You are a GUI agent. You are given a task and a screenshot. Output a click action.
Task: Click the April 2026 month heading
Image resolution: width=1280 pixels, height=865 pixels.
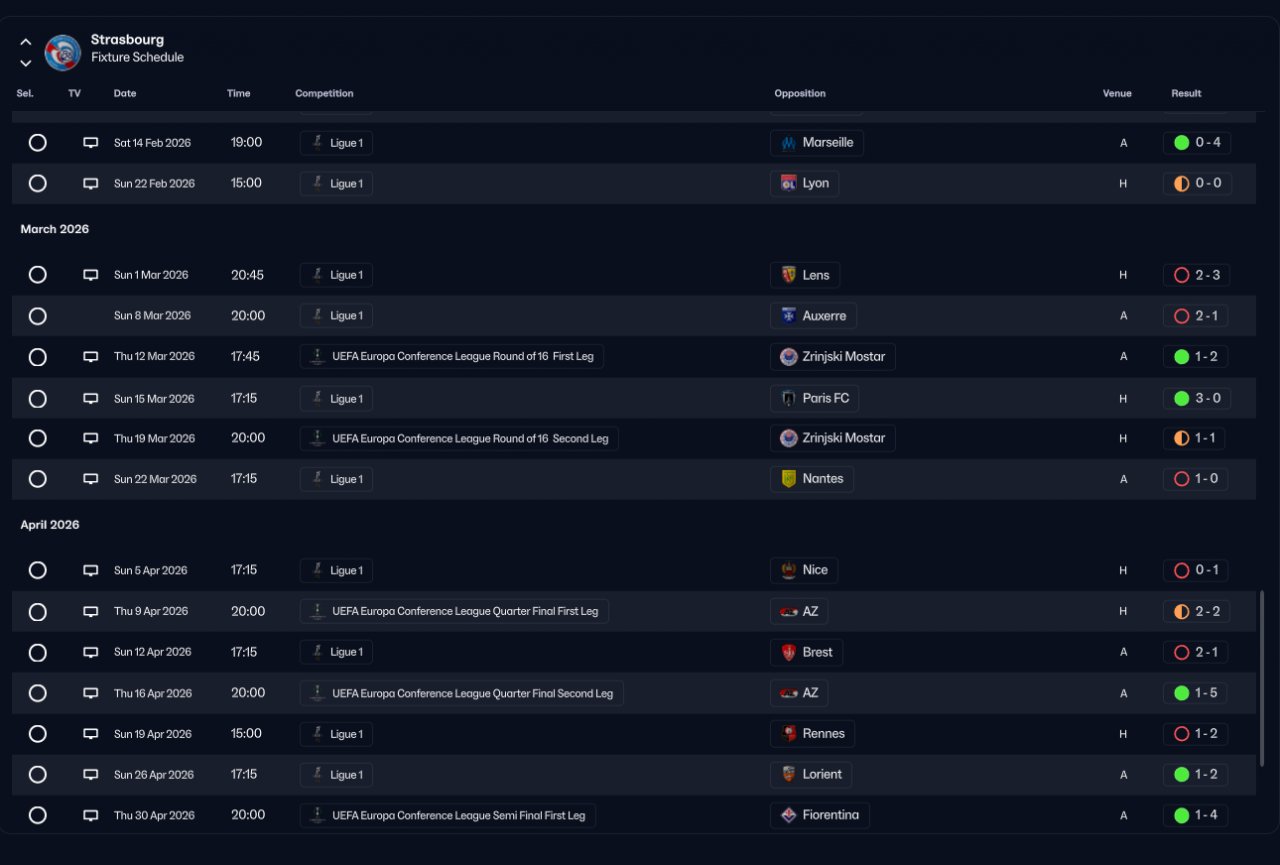(50, 525)
